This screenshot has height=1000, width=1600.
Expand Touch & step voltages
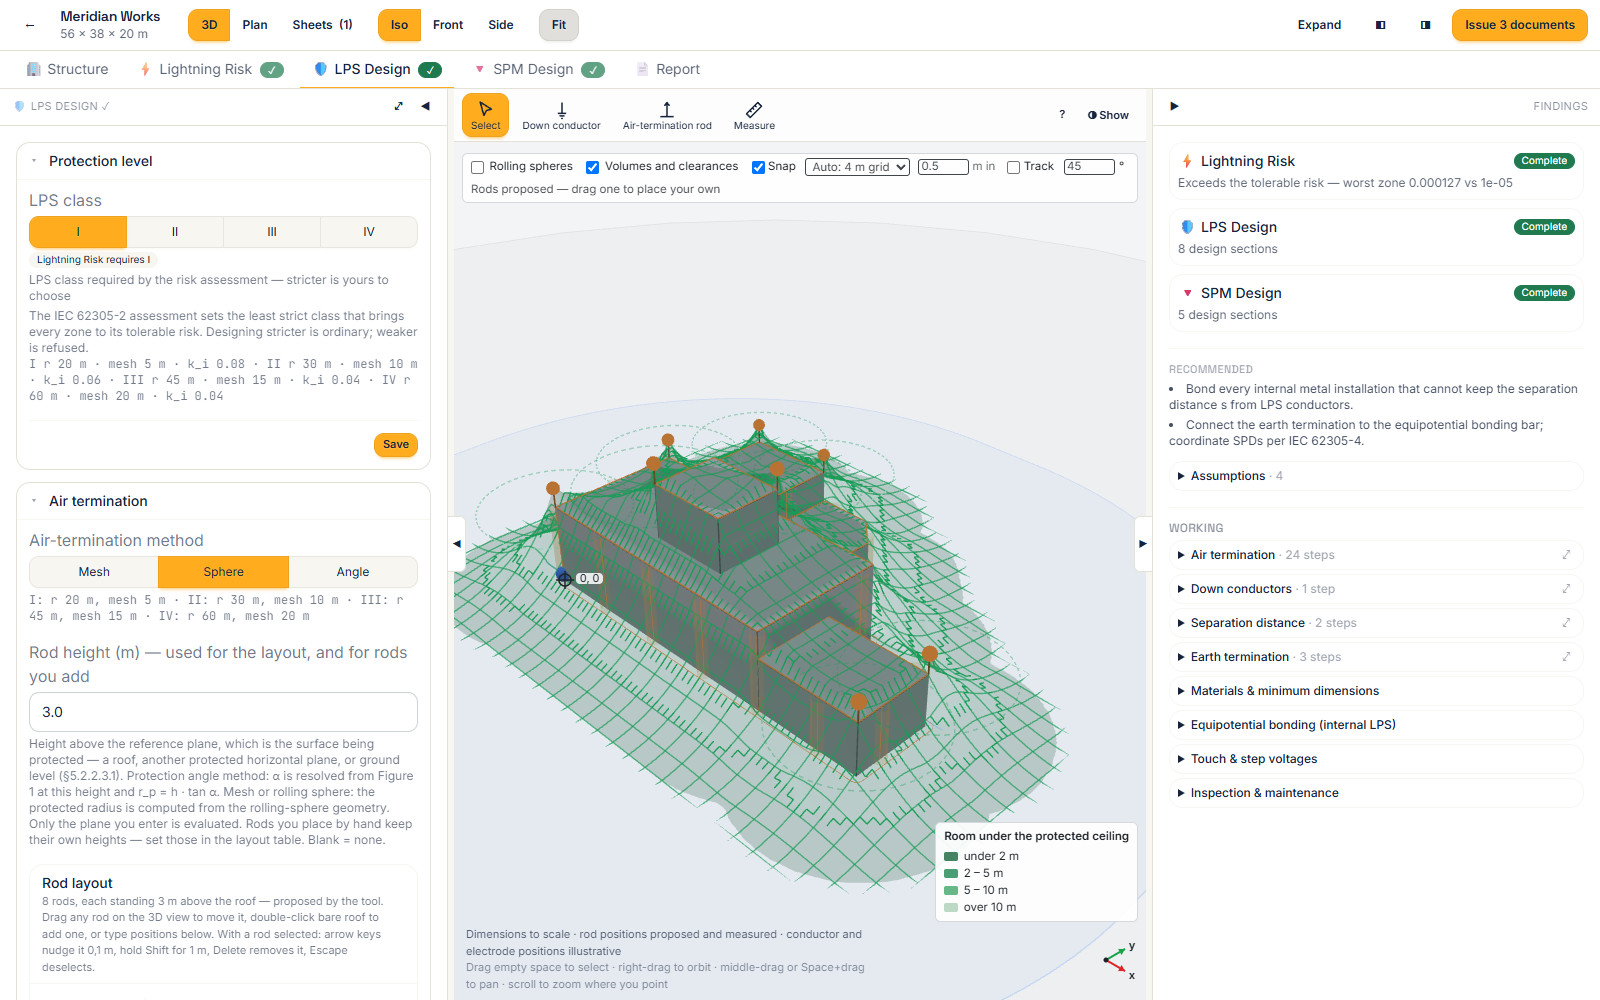pyautogui.click(x=1375, y=759)
